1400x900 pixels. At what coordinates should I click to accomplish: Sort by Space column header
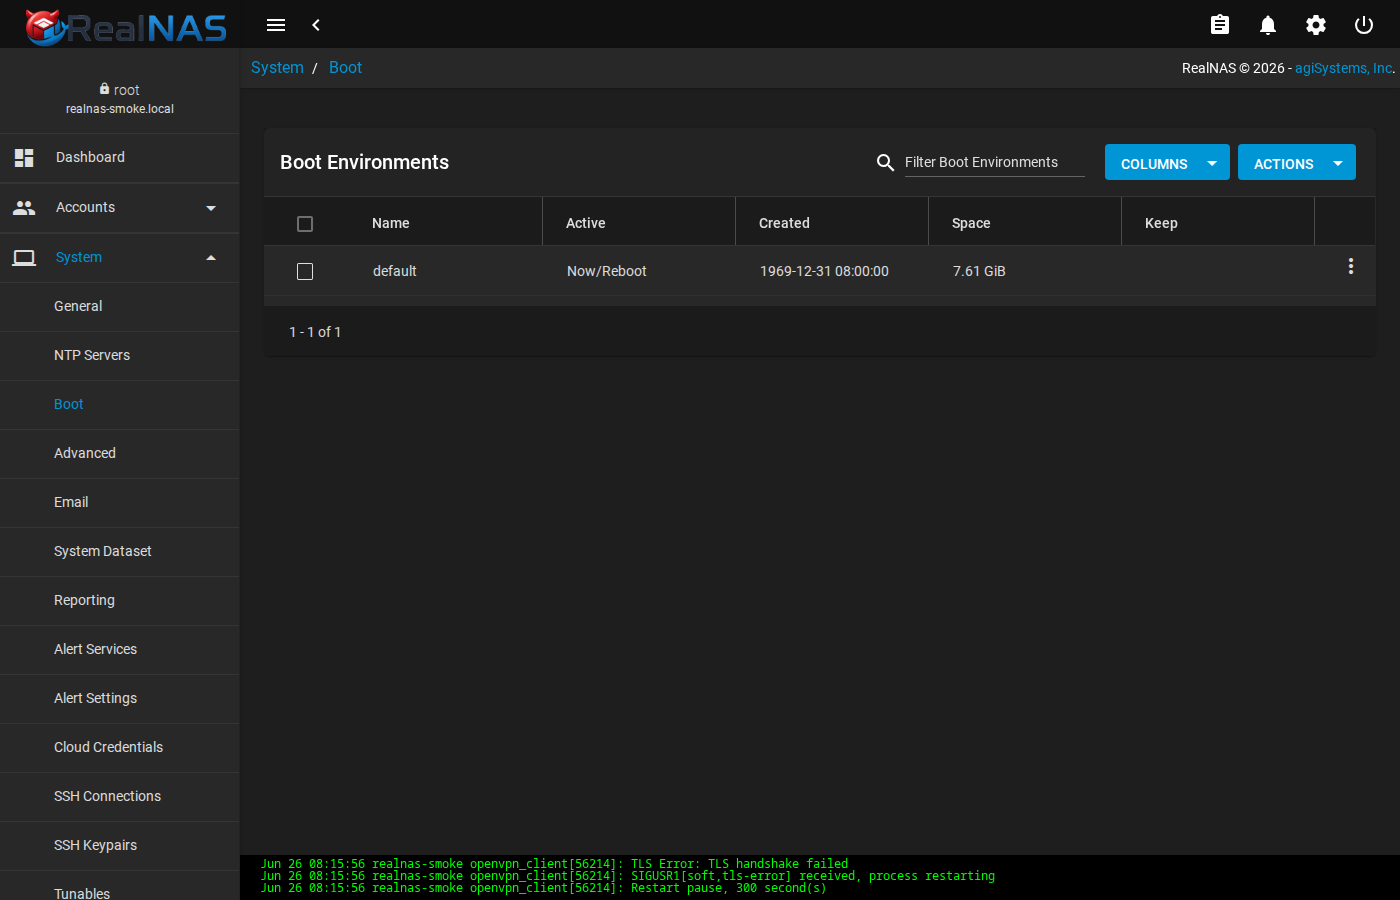pos(971,223)
